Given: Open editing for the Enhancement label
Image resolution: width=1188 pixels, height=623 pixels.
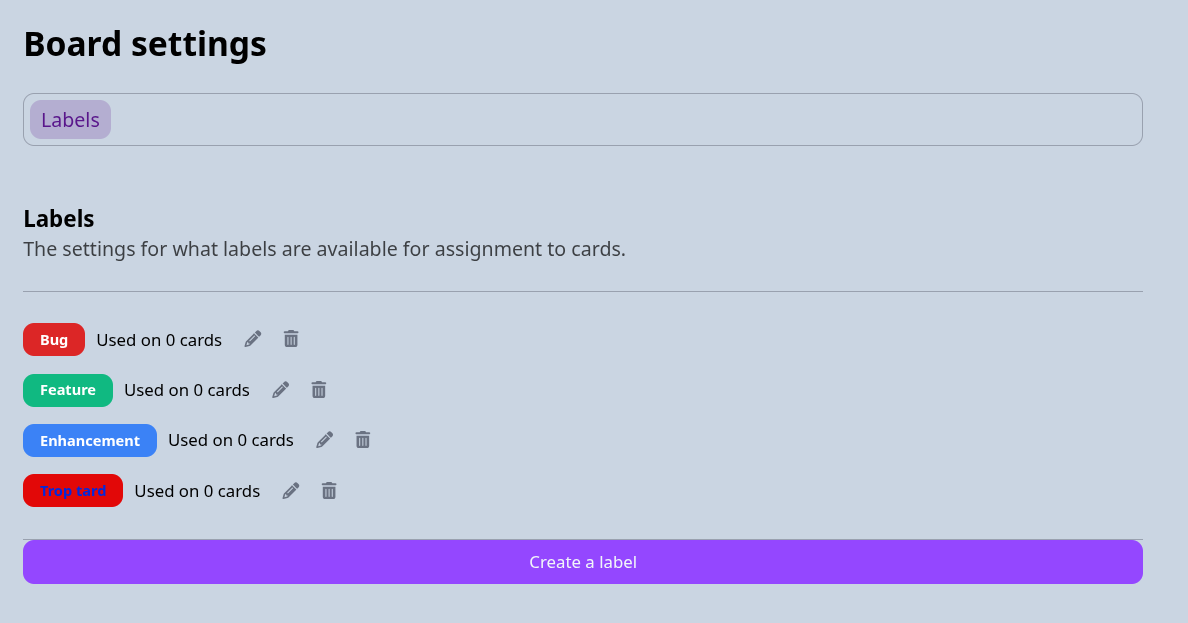Looking at the screenshot, I should tap(324, 440).
